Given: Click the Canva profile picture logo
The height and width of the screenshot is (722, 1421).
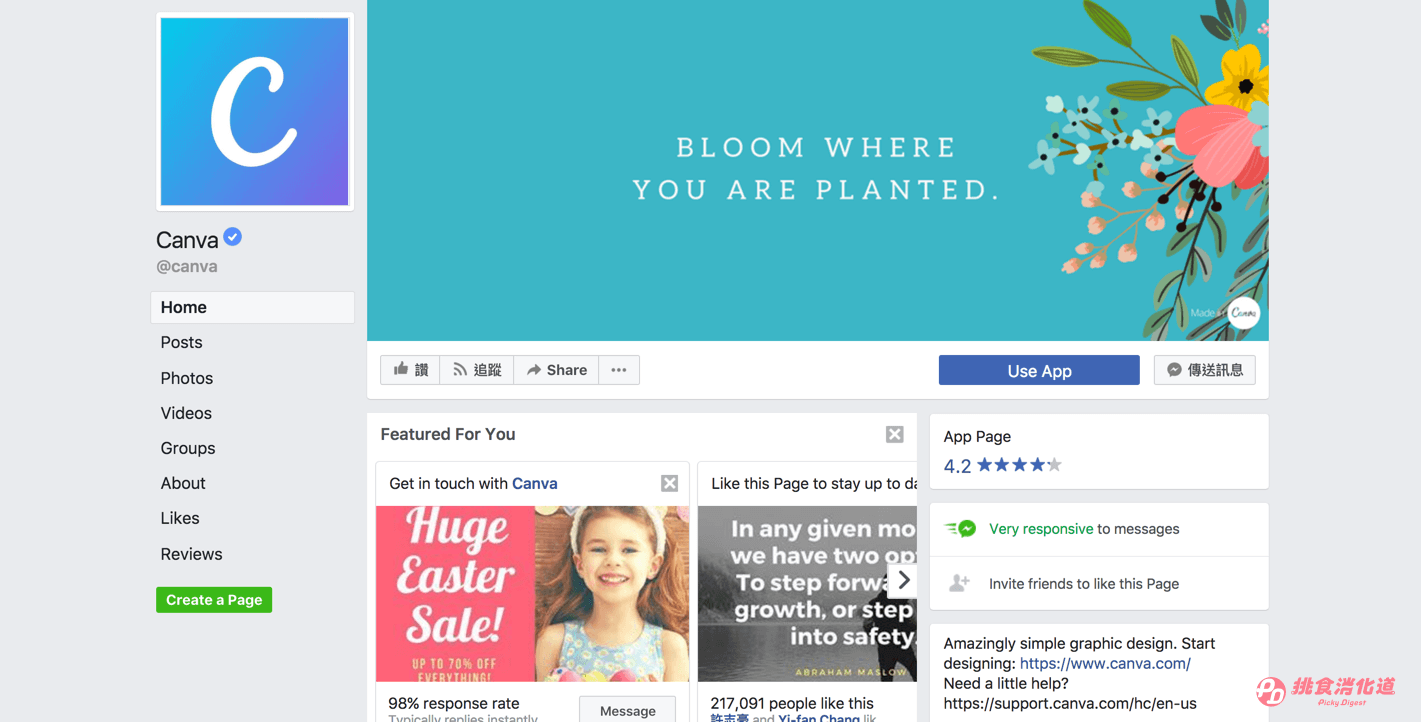Looking at the screenshot, I should click(255, 111).
